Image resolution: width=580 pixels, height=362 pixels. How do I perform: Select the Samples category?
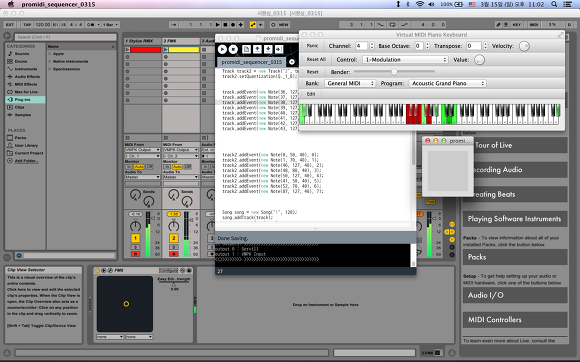[x=26, y=115]
